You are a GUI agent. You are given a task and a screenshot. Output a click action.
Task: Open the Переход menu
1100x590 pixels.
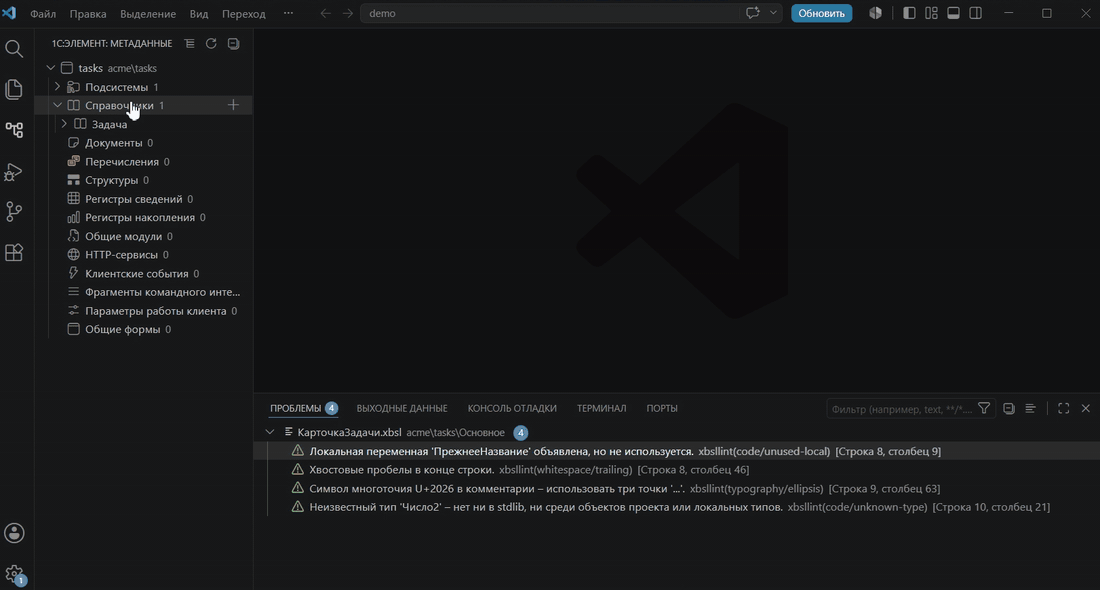(x=243, y=13)
